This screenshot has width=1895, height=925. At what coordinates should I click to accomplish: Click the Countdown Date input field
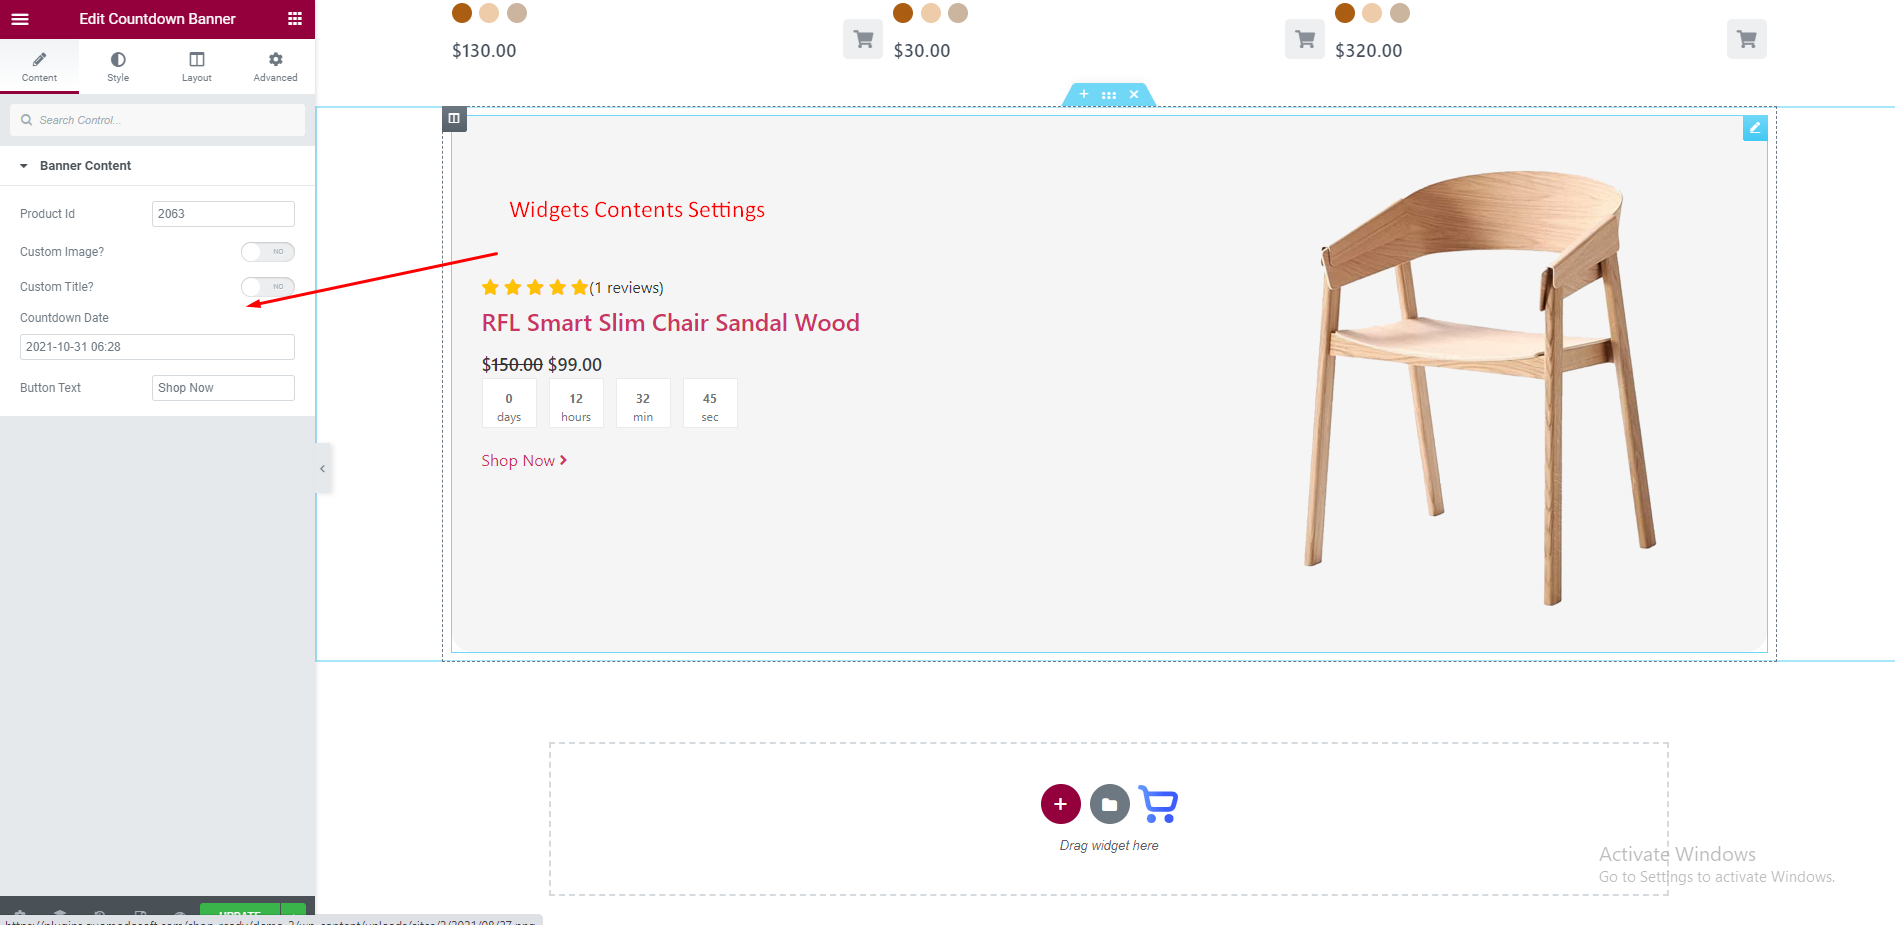(x=157, y=347)
